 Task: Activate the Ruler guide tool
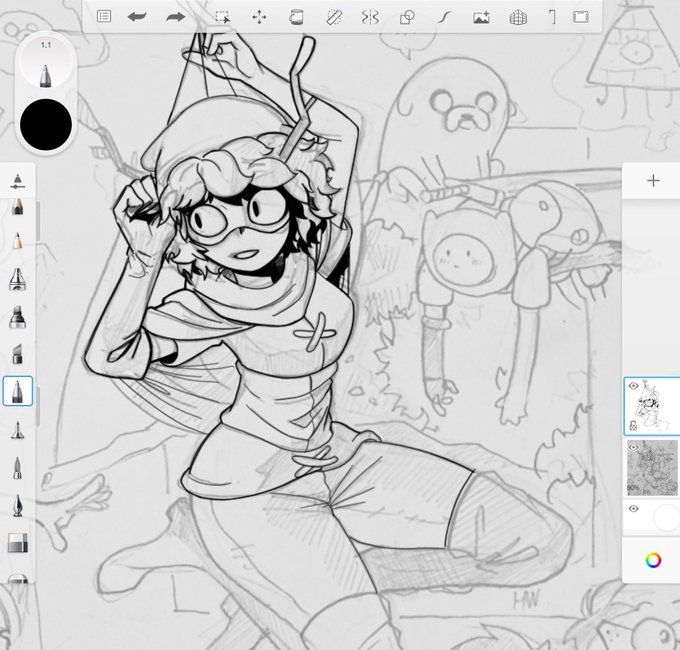[x=333, y=17]
